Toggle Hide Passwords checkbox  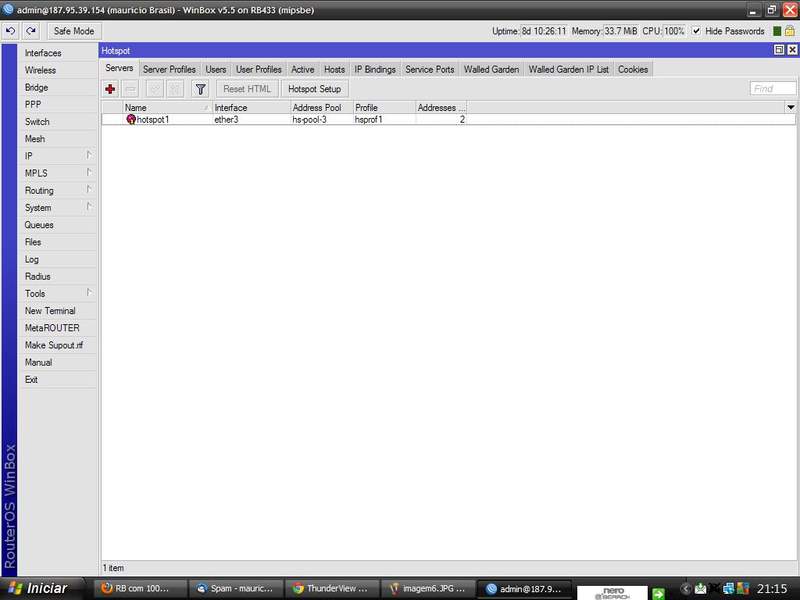click(x=696, y=31)
